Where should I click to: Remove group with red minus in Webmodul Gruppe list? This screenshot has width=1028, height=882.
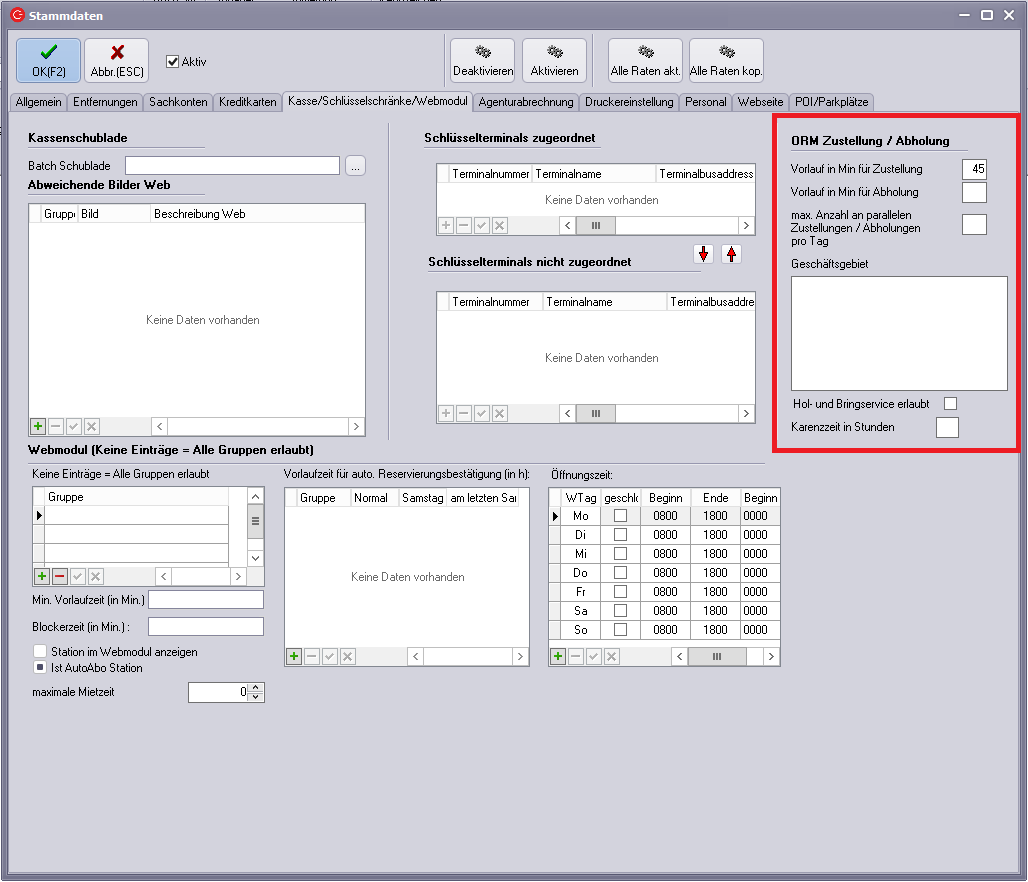(x=59, y=576)
